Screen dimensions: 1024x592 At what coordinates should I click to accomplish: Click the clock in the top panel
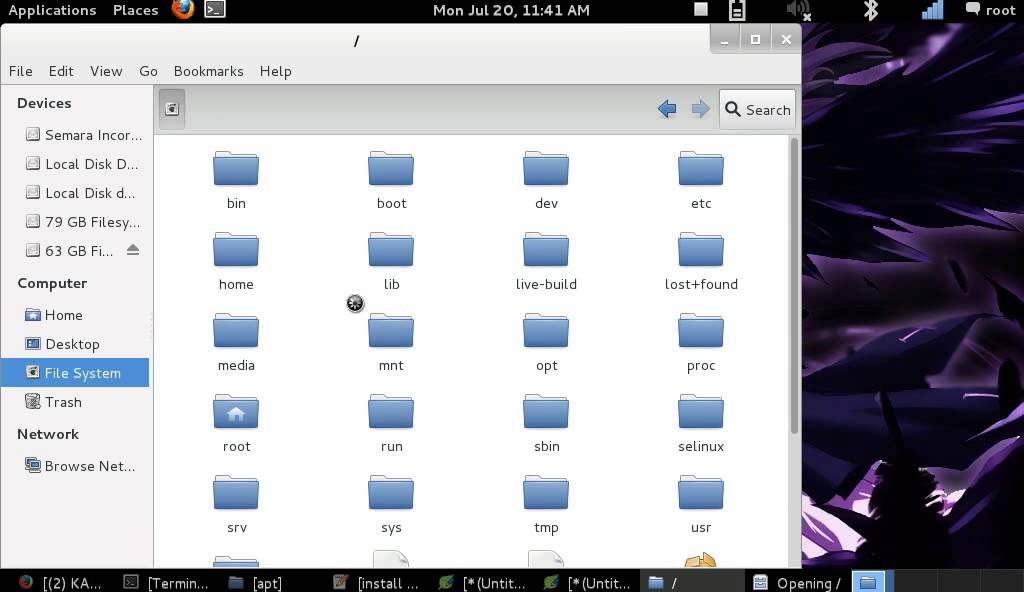[511, 10]
